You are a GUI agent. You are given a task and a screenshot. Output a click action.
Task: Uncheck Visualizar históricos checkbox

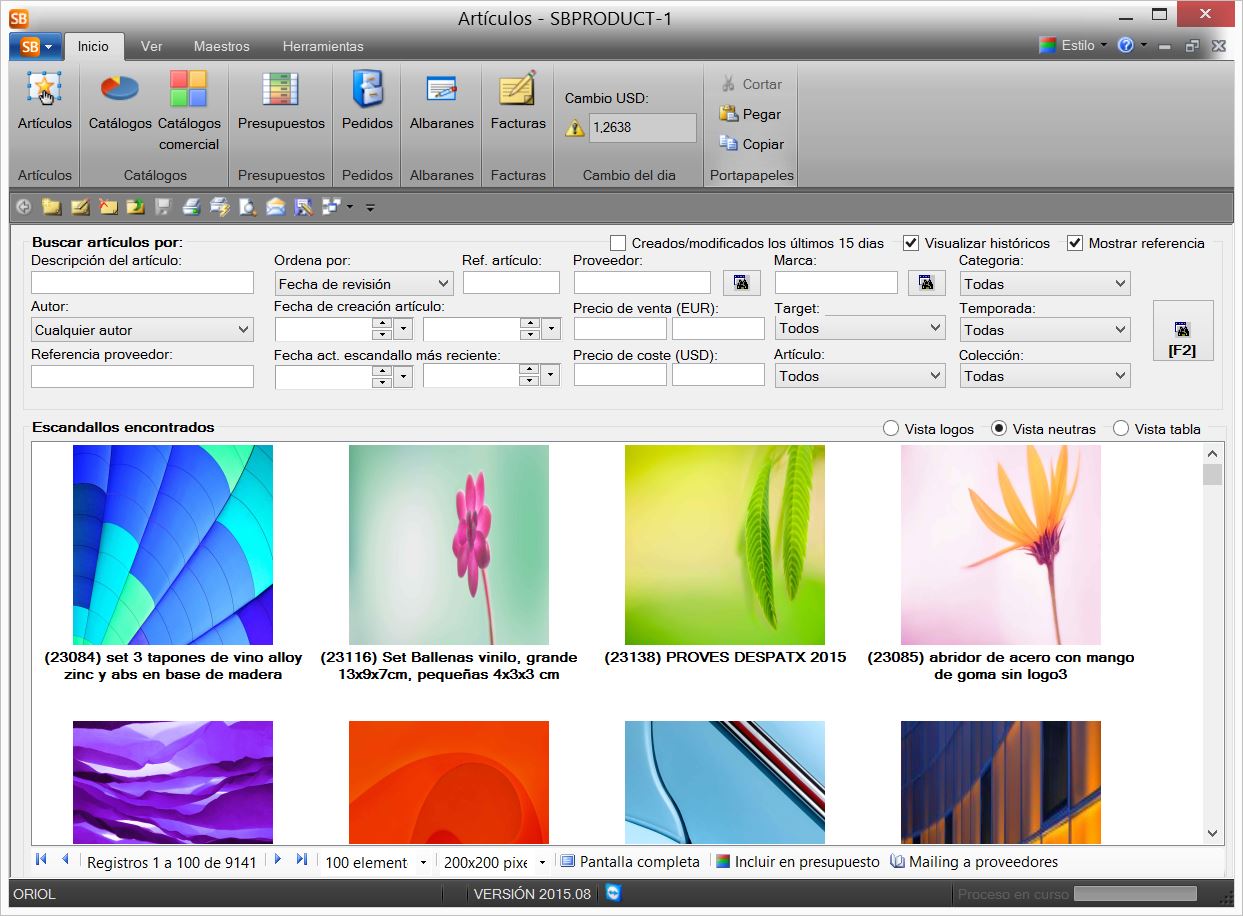911,243
